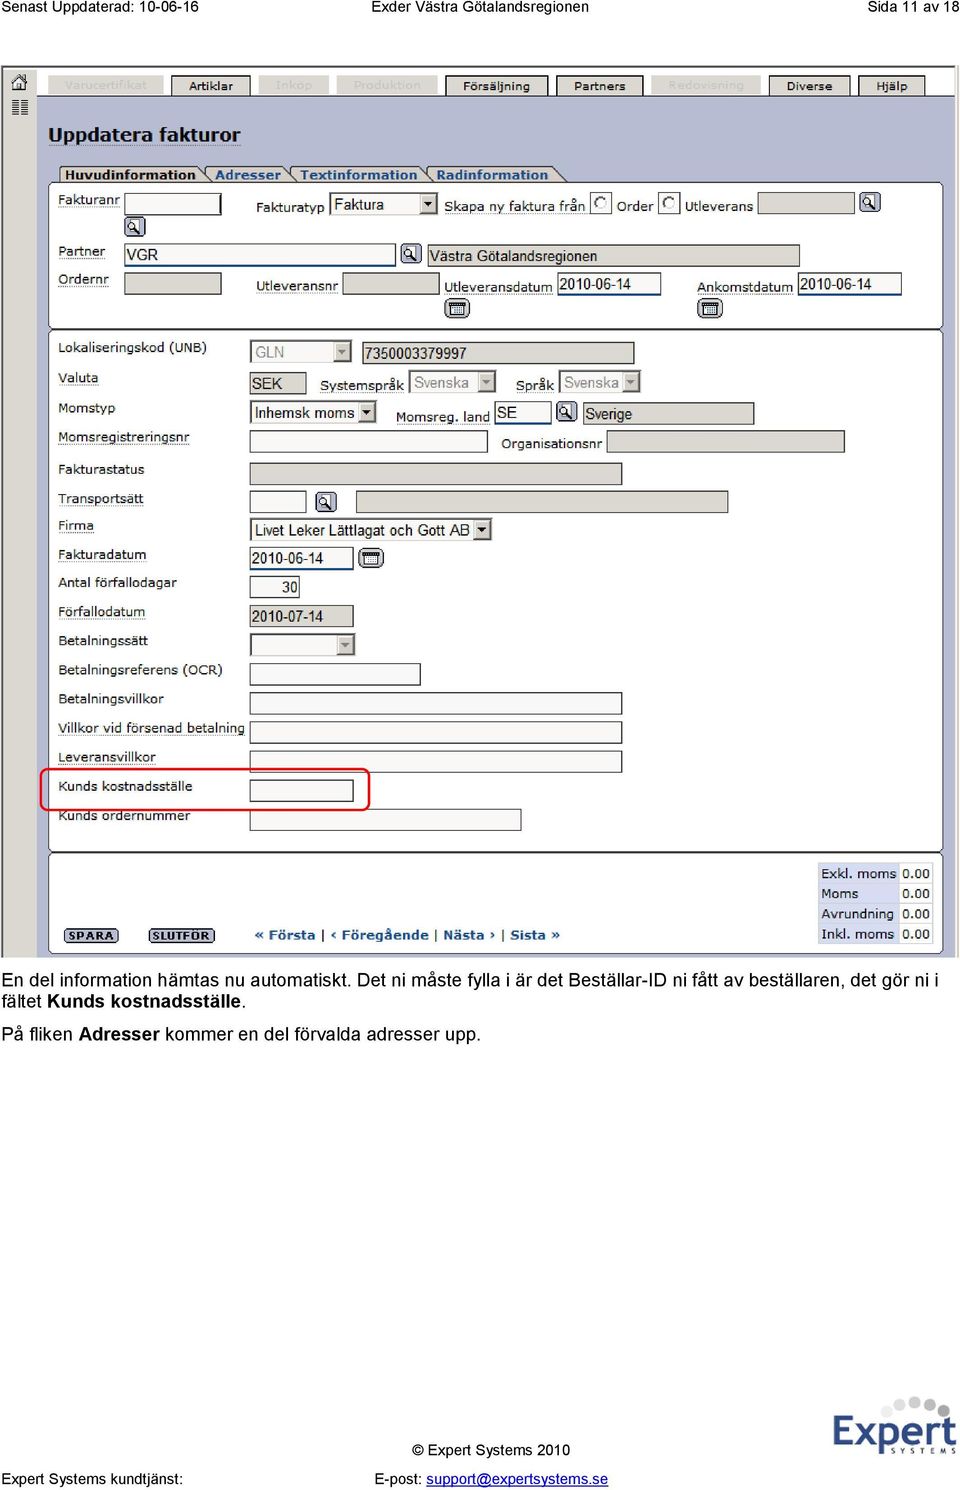Viewport: 960px width, 1490px height.
Task: Click the Kunds ordernummer input field
Action: pyautogui.click(x=385, y=820)
